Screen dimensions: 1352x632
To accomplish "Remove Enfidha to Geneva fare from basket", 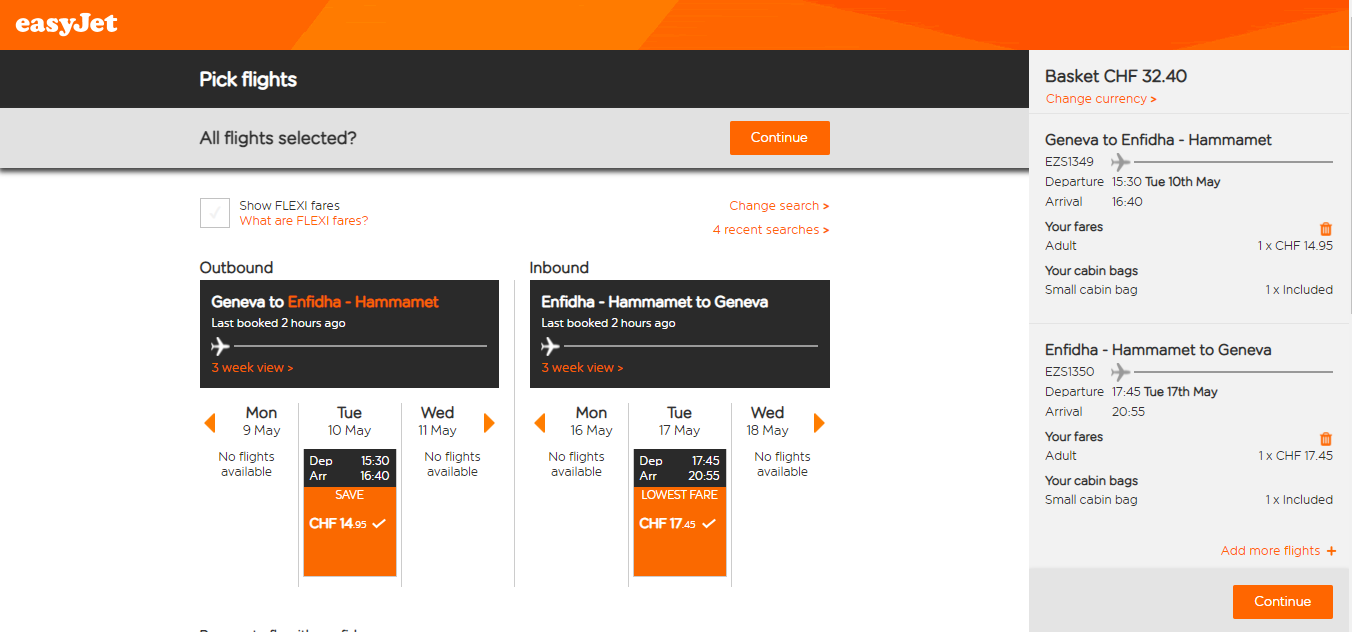I will [1326, 439].
